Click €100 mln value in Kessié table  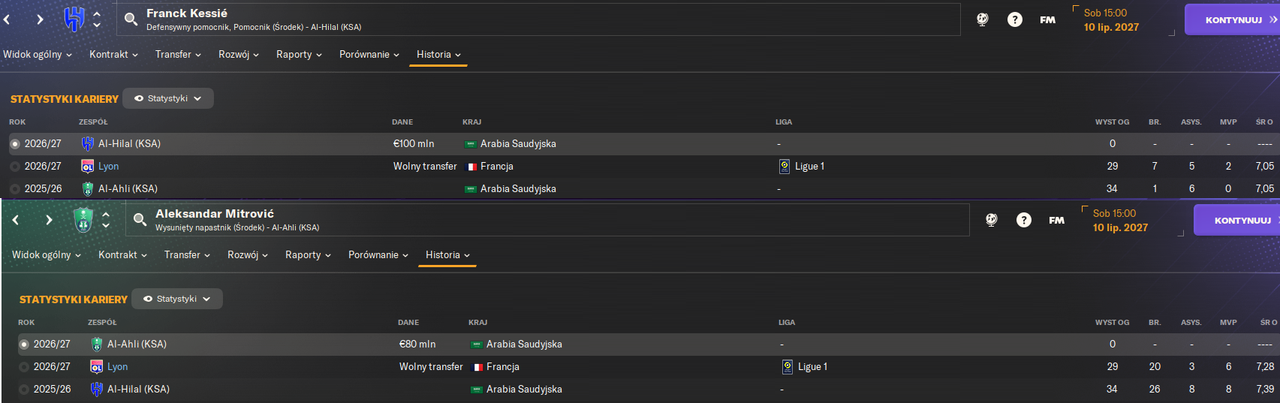point(414,144)
